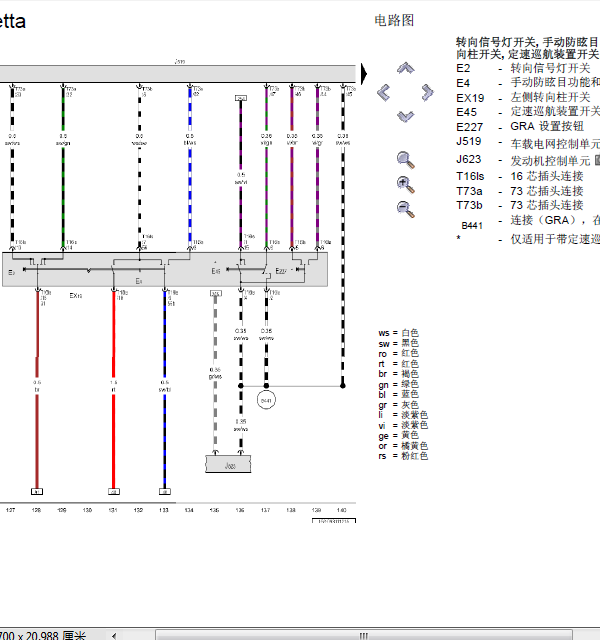This screenshot has width=600, height=640.
Task: Click the vi = 淡紫色 color code
Action: [403, 425]
